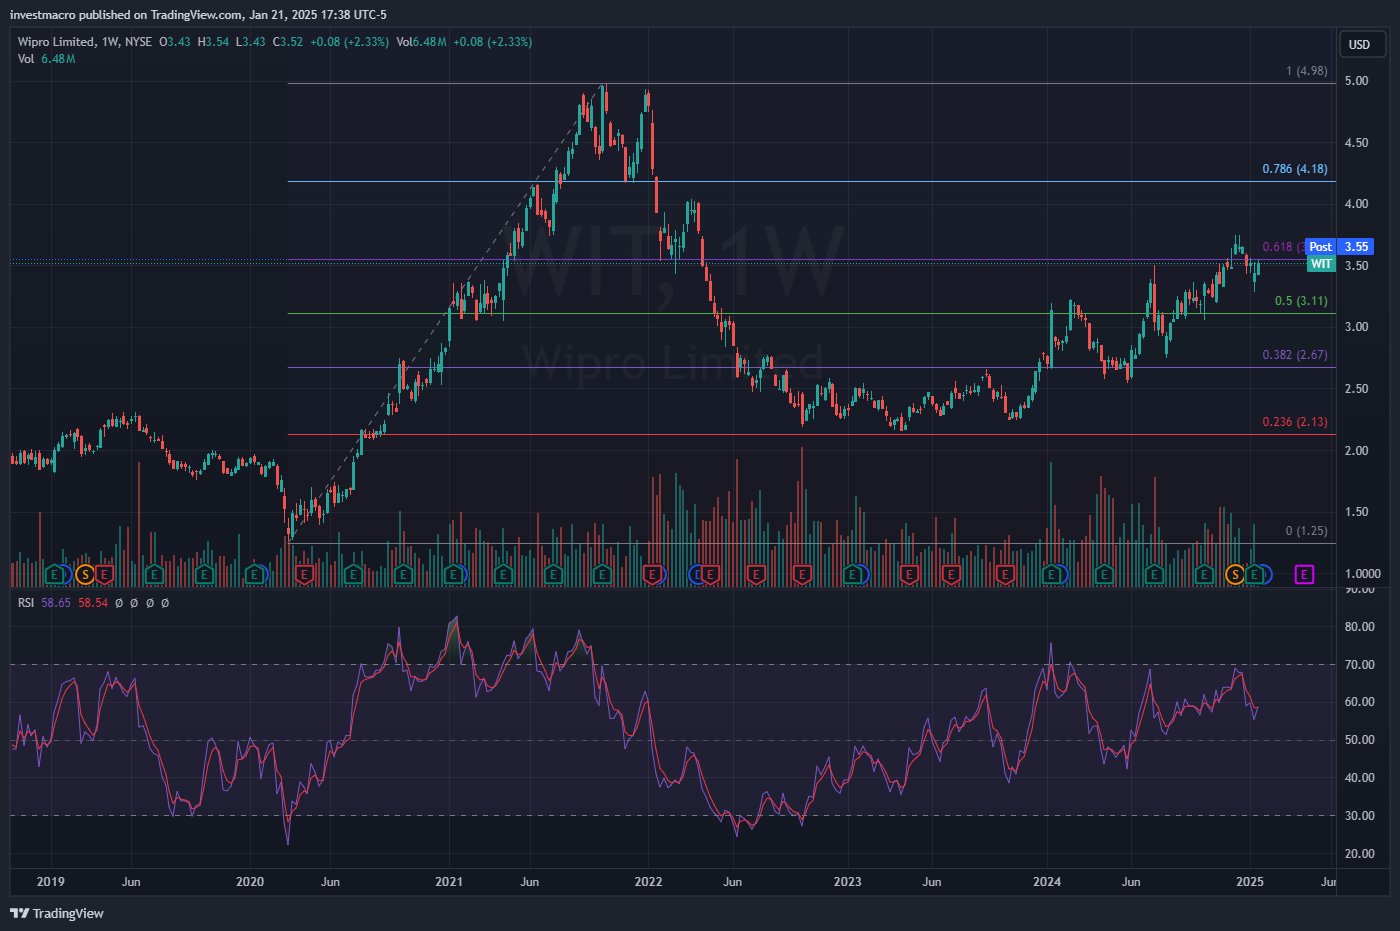Select the WIT price tag
This screenshot has width=1400, height=931.
pos(1321,264)
